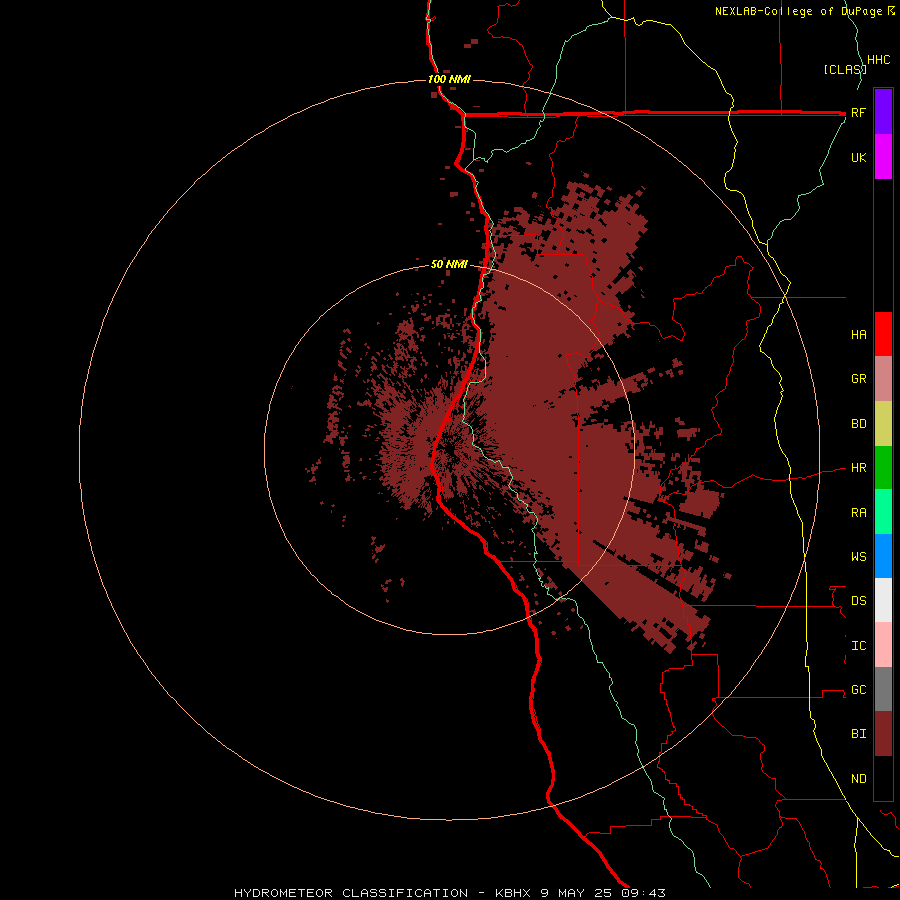
Task: Click the BD yellow legend swatch
Action: coord(883,424)
